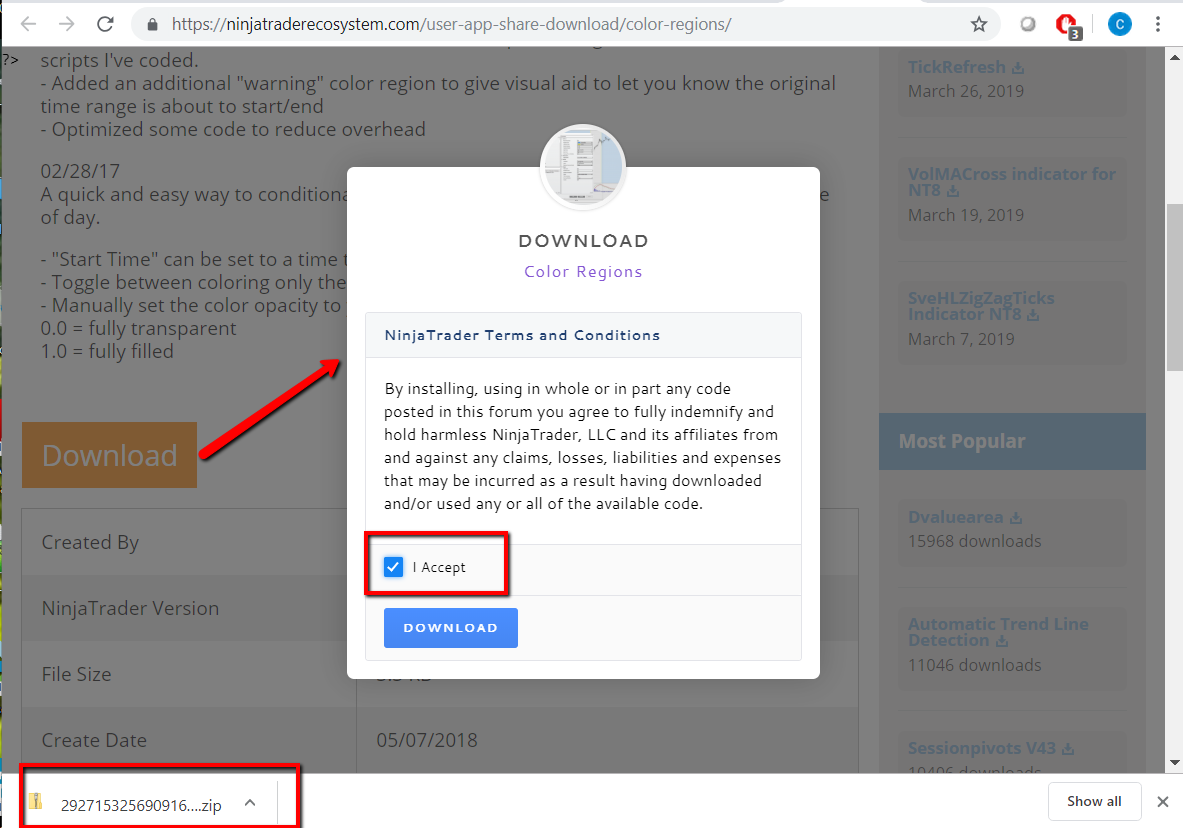Click the vertical scrollbar thumb
Image resolution: width=1183 pixels, height=828 pixels.
(1175, 287)
